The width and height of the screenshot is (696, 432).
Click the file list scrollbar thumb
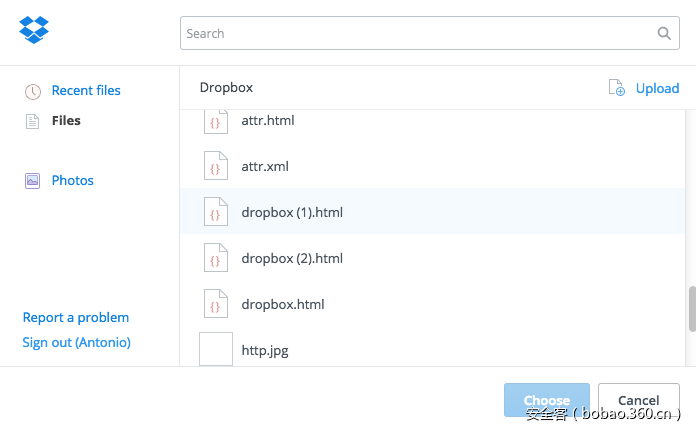(691, 309)
